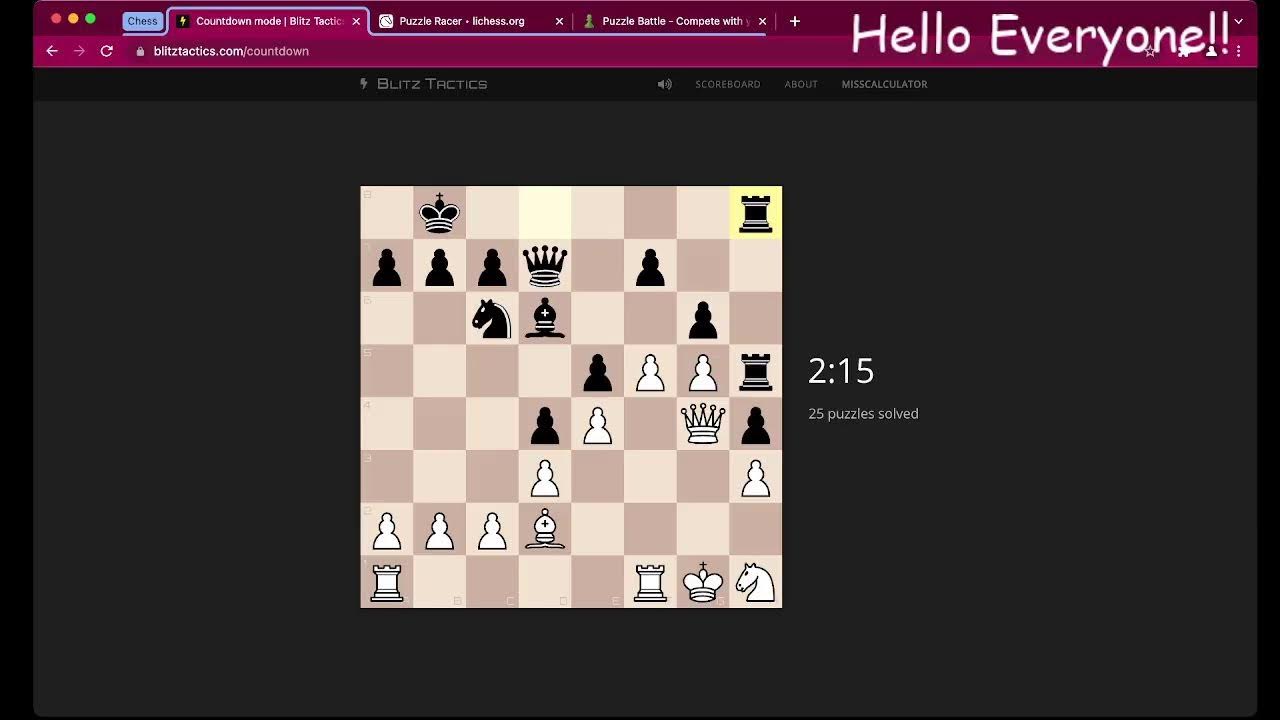Select the white knight on h1
The height and width of the screenshot is (720, 1280).
pos(755,582)
